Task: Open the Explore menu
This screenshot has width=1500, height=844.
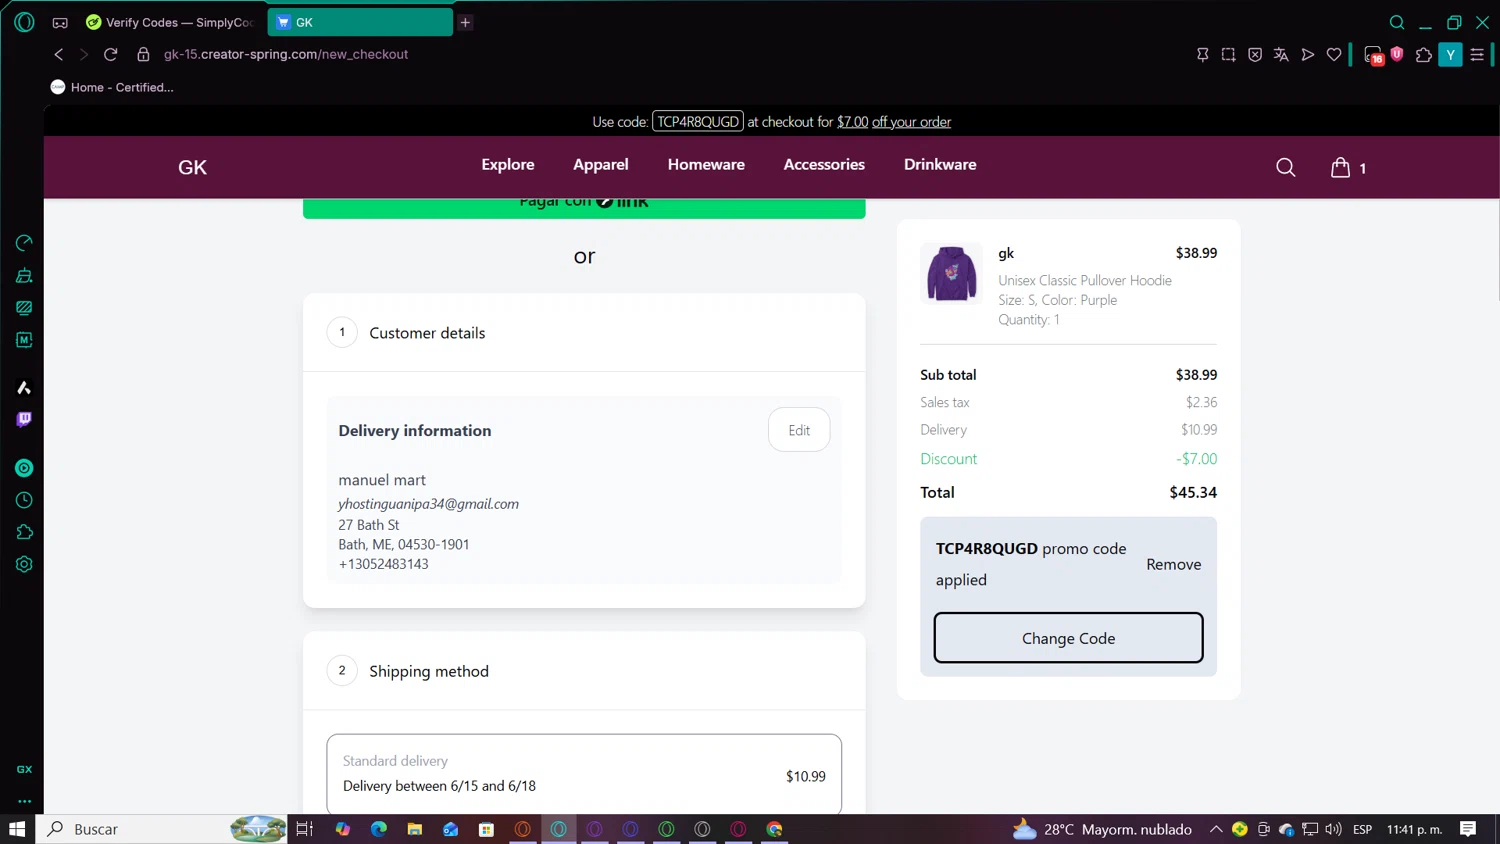Action: click(508, 165)
